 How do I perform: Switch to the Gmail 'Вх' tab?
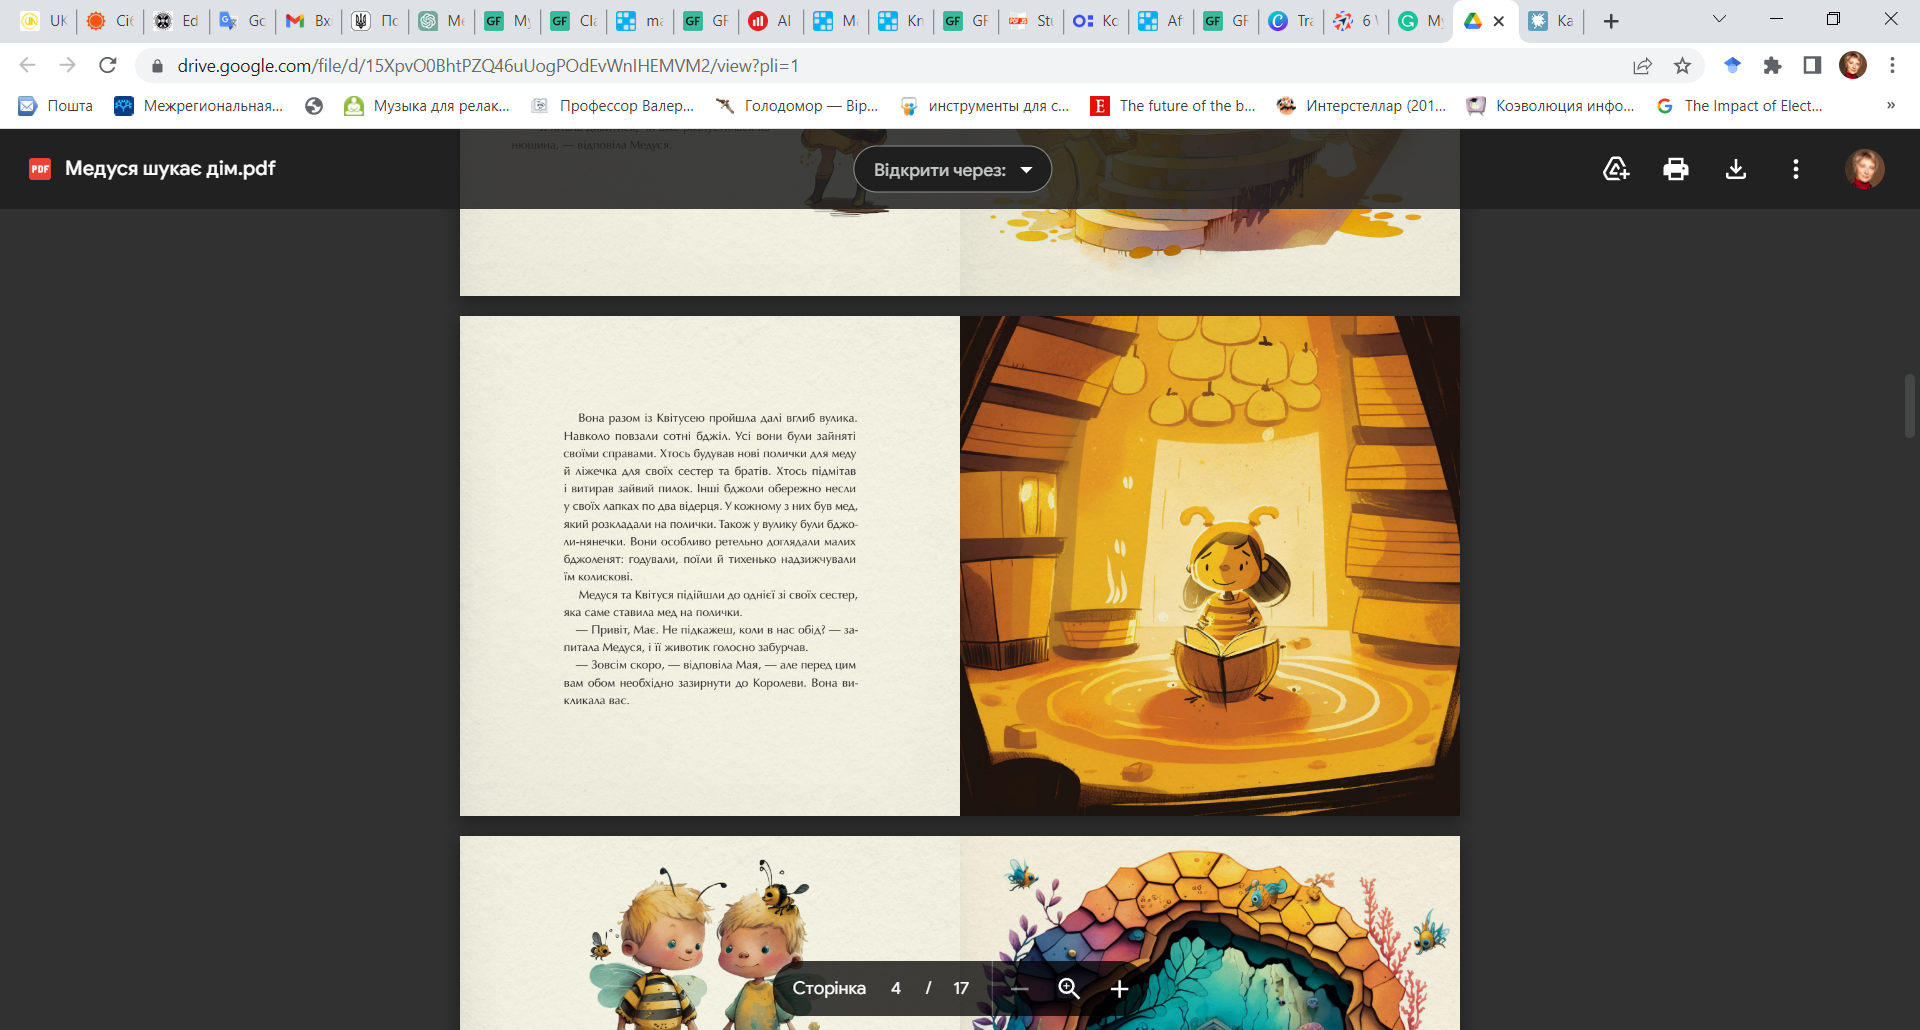[308, 21]
